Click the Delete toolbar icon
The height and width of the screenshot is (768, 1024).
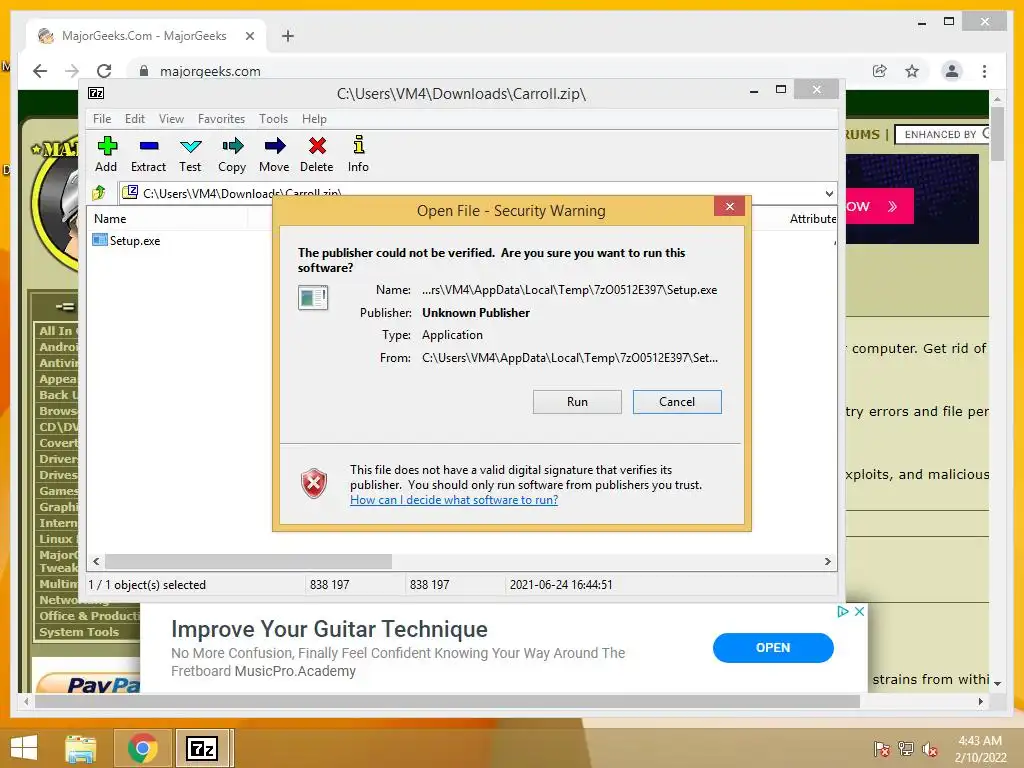317,146
